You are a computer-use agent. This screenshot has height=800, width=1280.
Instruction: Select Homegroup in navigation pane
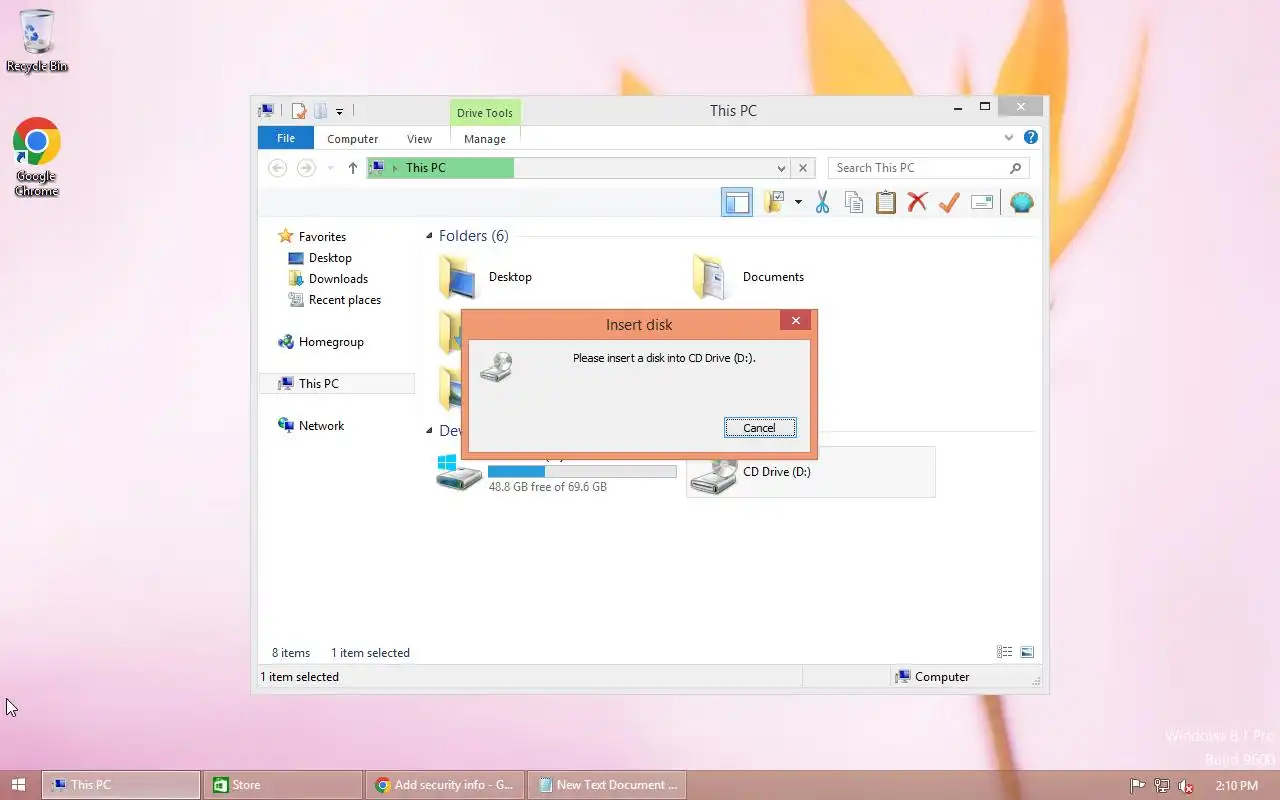tap(320, 342)
